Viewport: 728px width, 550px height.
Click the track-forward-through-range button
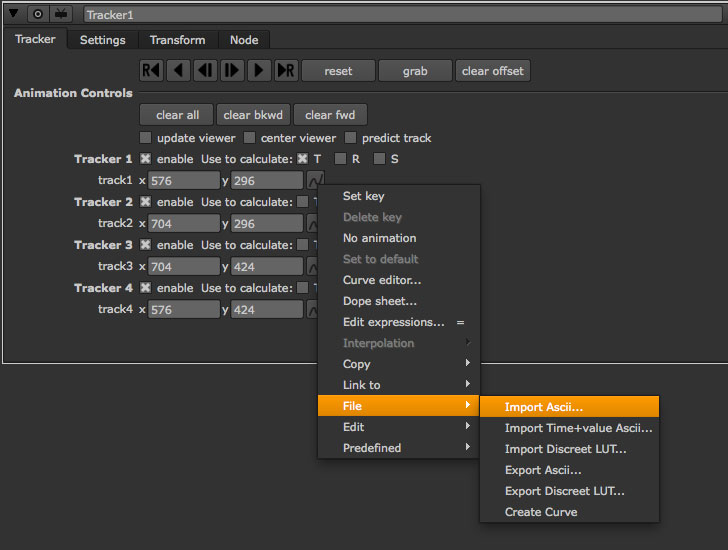click(x=286, y=71)
